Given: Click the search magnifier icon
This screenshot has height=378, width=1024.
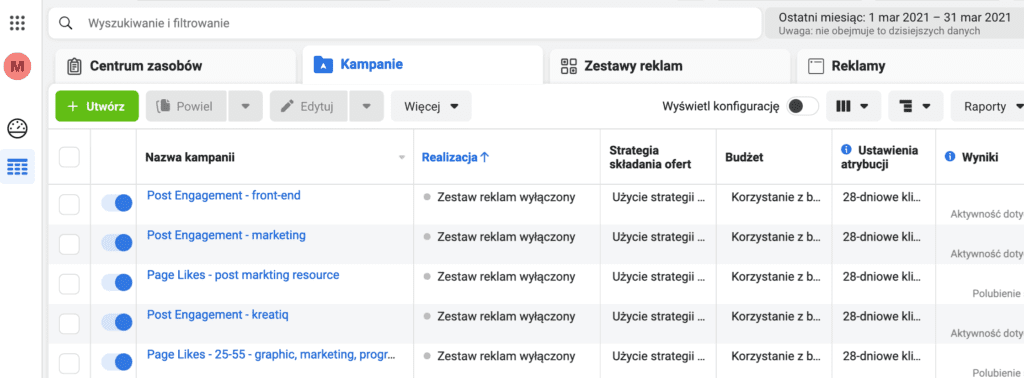Looking at the screenshot, I should coord(65,24).
